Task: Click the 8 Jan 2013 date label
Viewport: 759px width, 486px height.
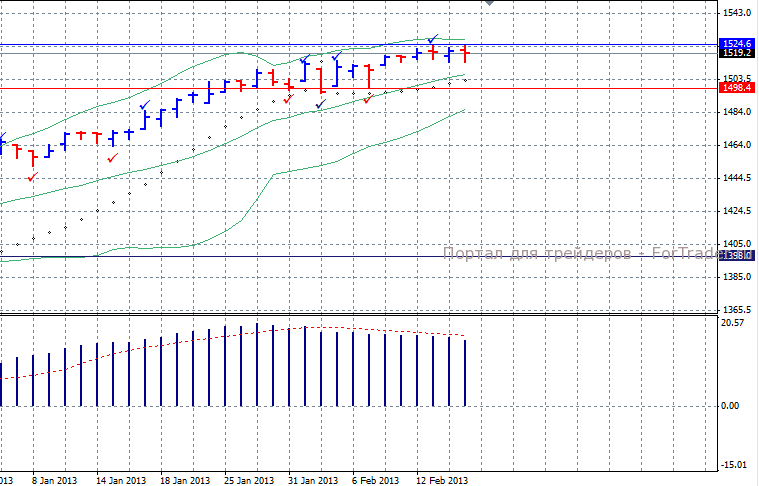Action: 54,480
